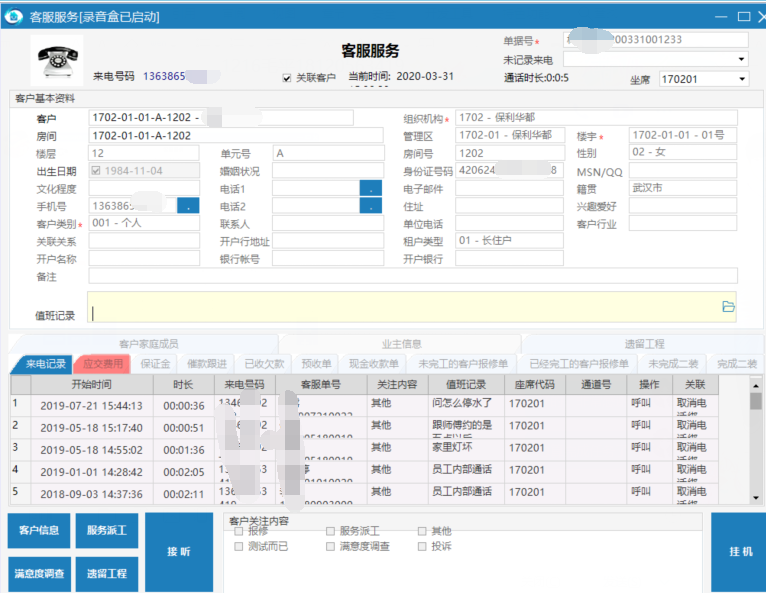Open the 未记录来电 dropdown

pyautogui.click(x=742, y=59)
